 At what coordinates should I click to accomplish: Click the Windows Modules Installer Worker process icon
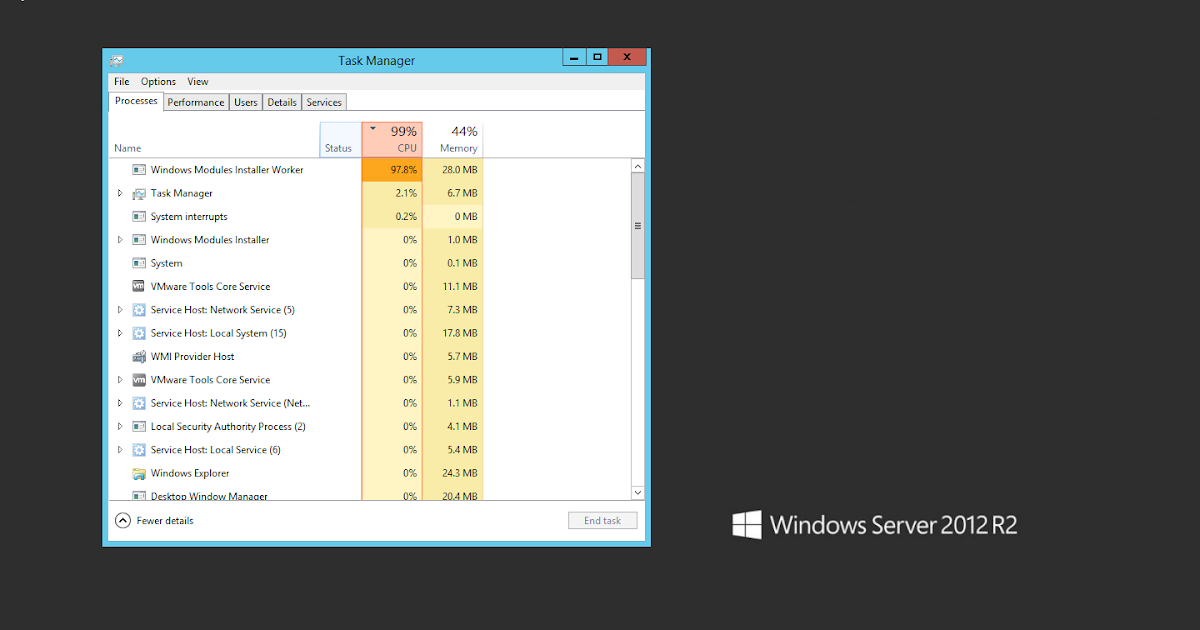[139, 170]
